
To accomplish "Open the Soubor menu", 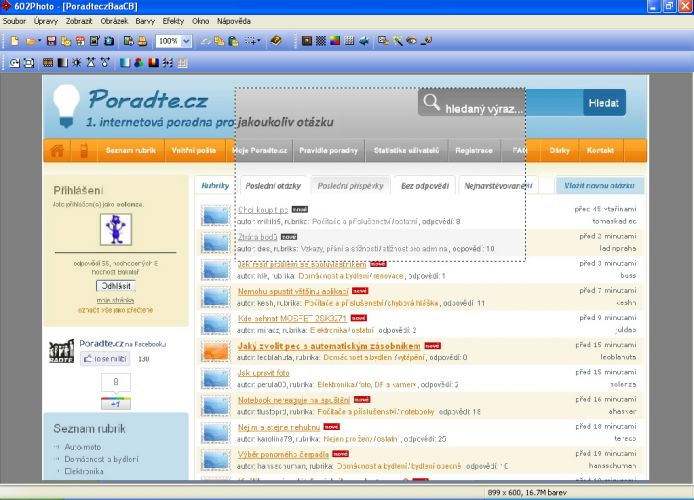I will pyautogui.click(x=14, y=21).
